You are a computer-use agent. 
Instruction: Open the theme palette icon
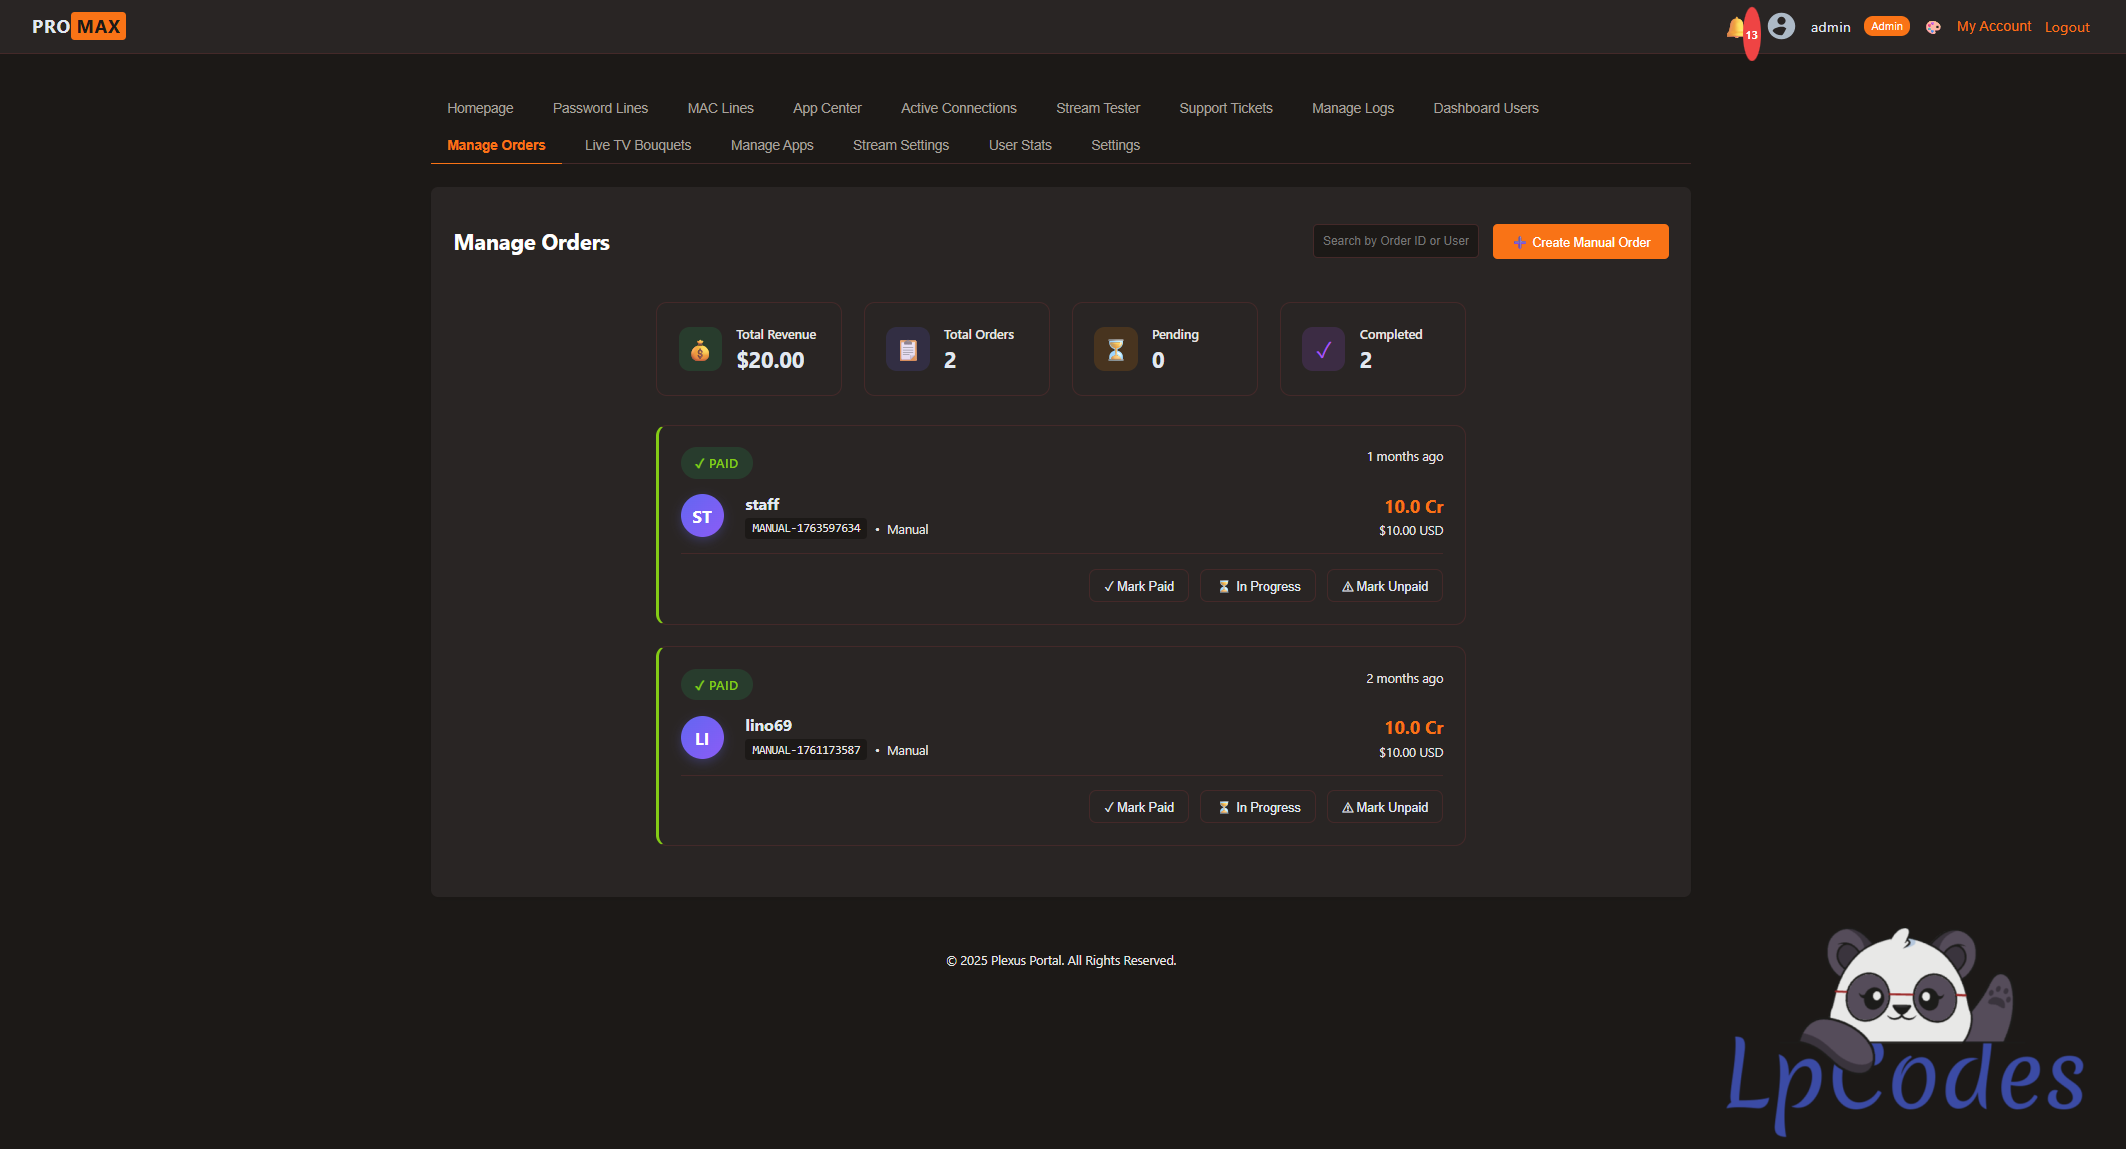[x=1933, y=27]
